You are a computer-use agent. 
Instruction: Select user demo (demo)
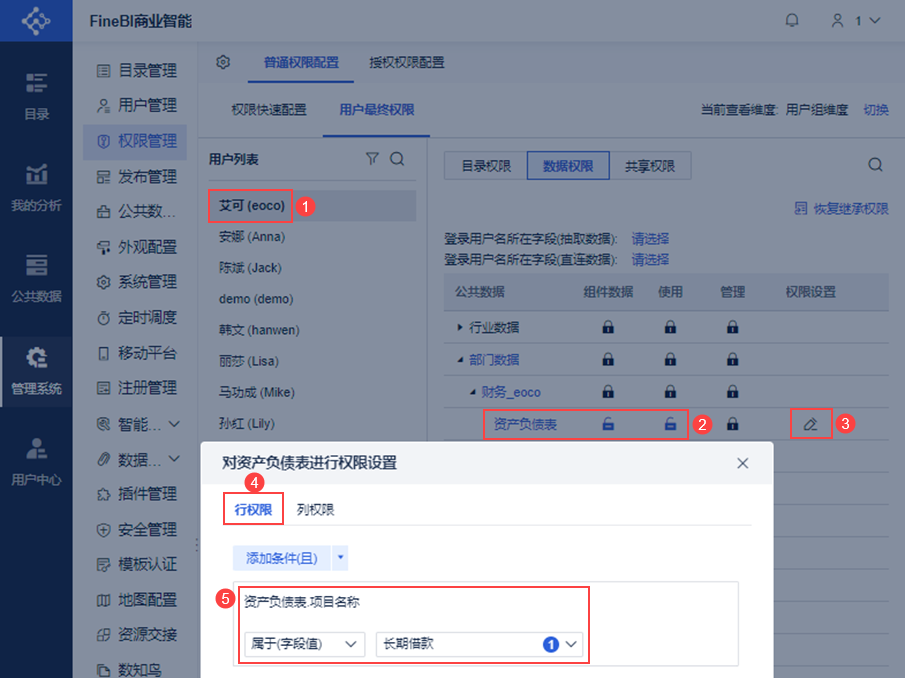click(312, 299)
